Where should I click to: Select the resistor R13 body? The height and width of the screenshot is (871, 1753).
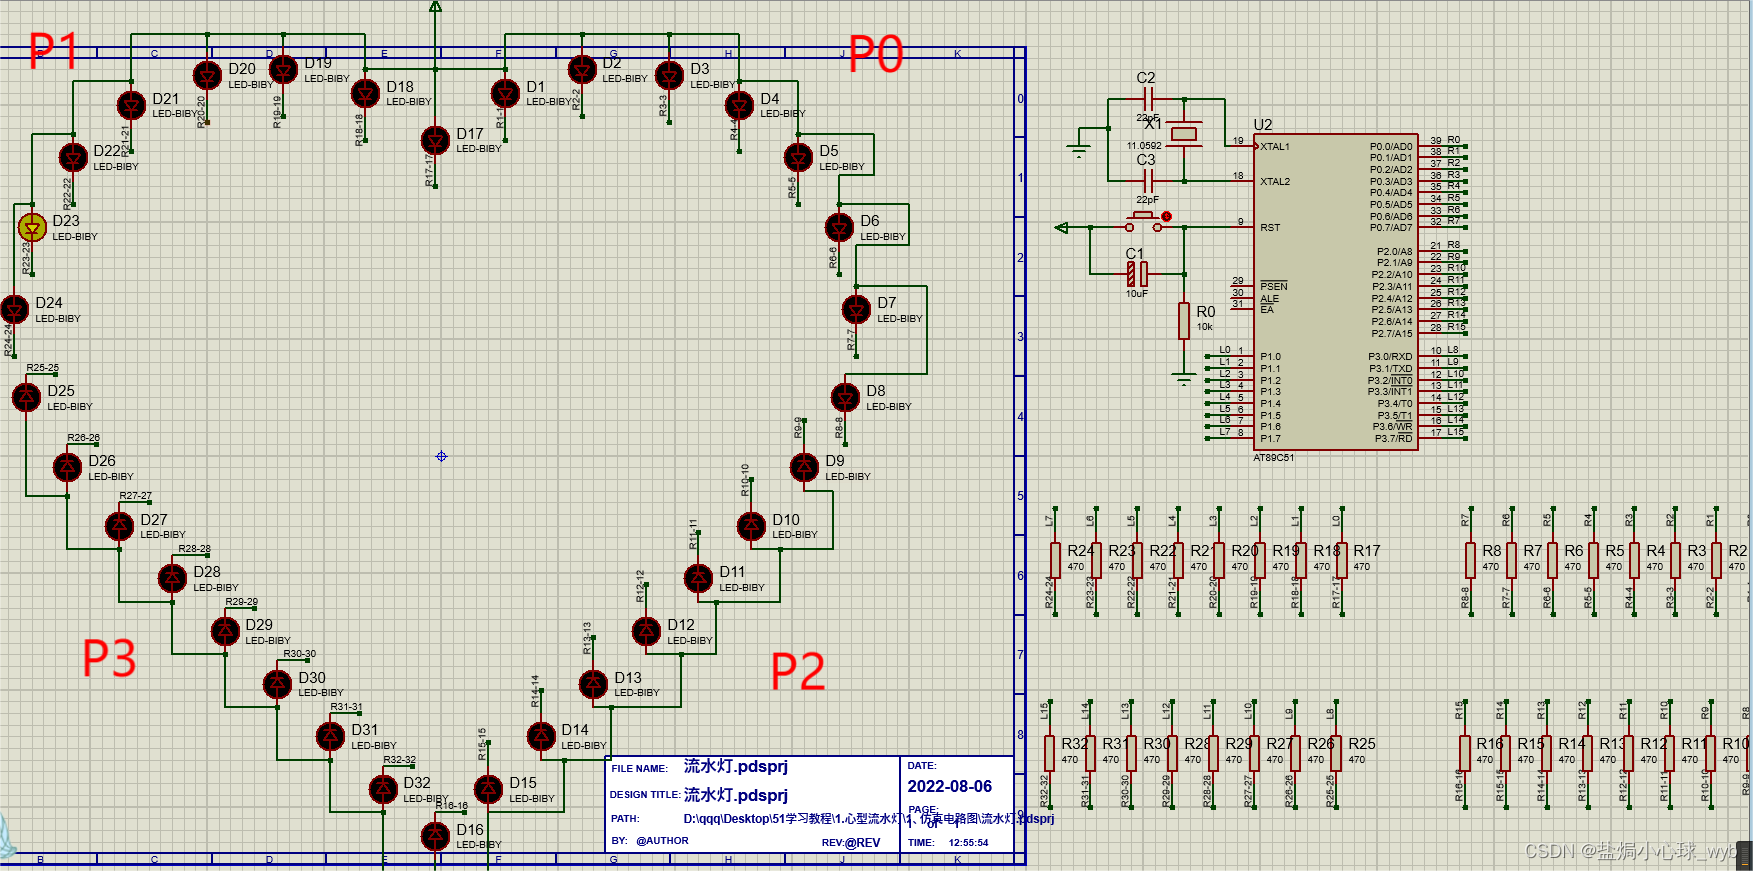1587,753
